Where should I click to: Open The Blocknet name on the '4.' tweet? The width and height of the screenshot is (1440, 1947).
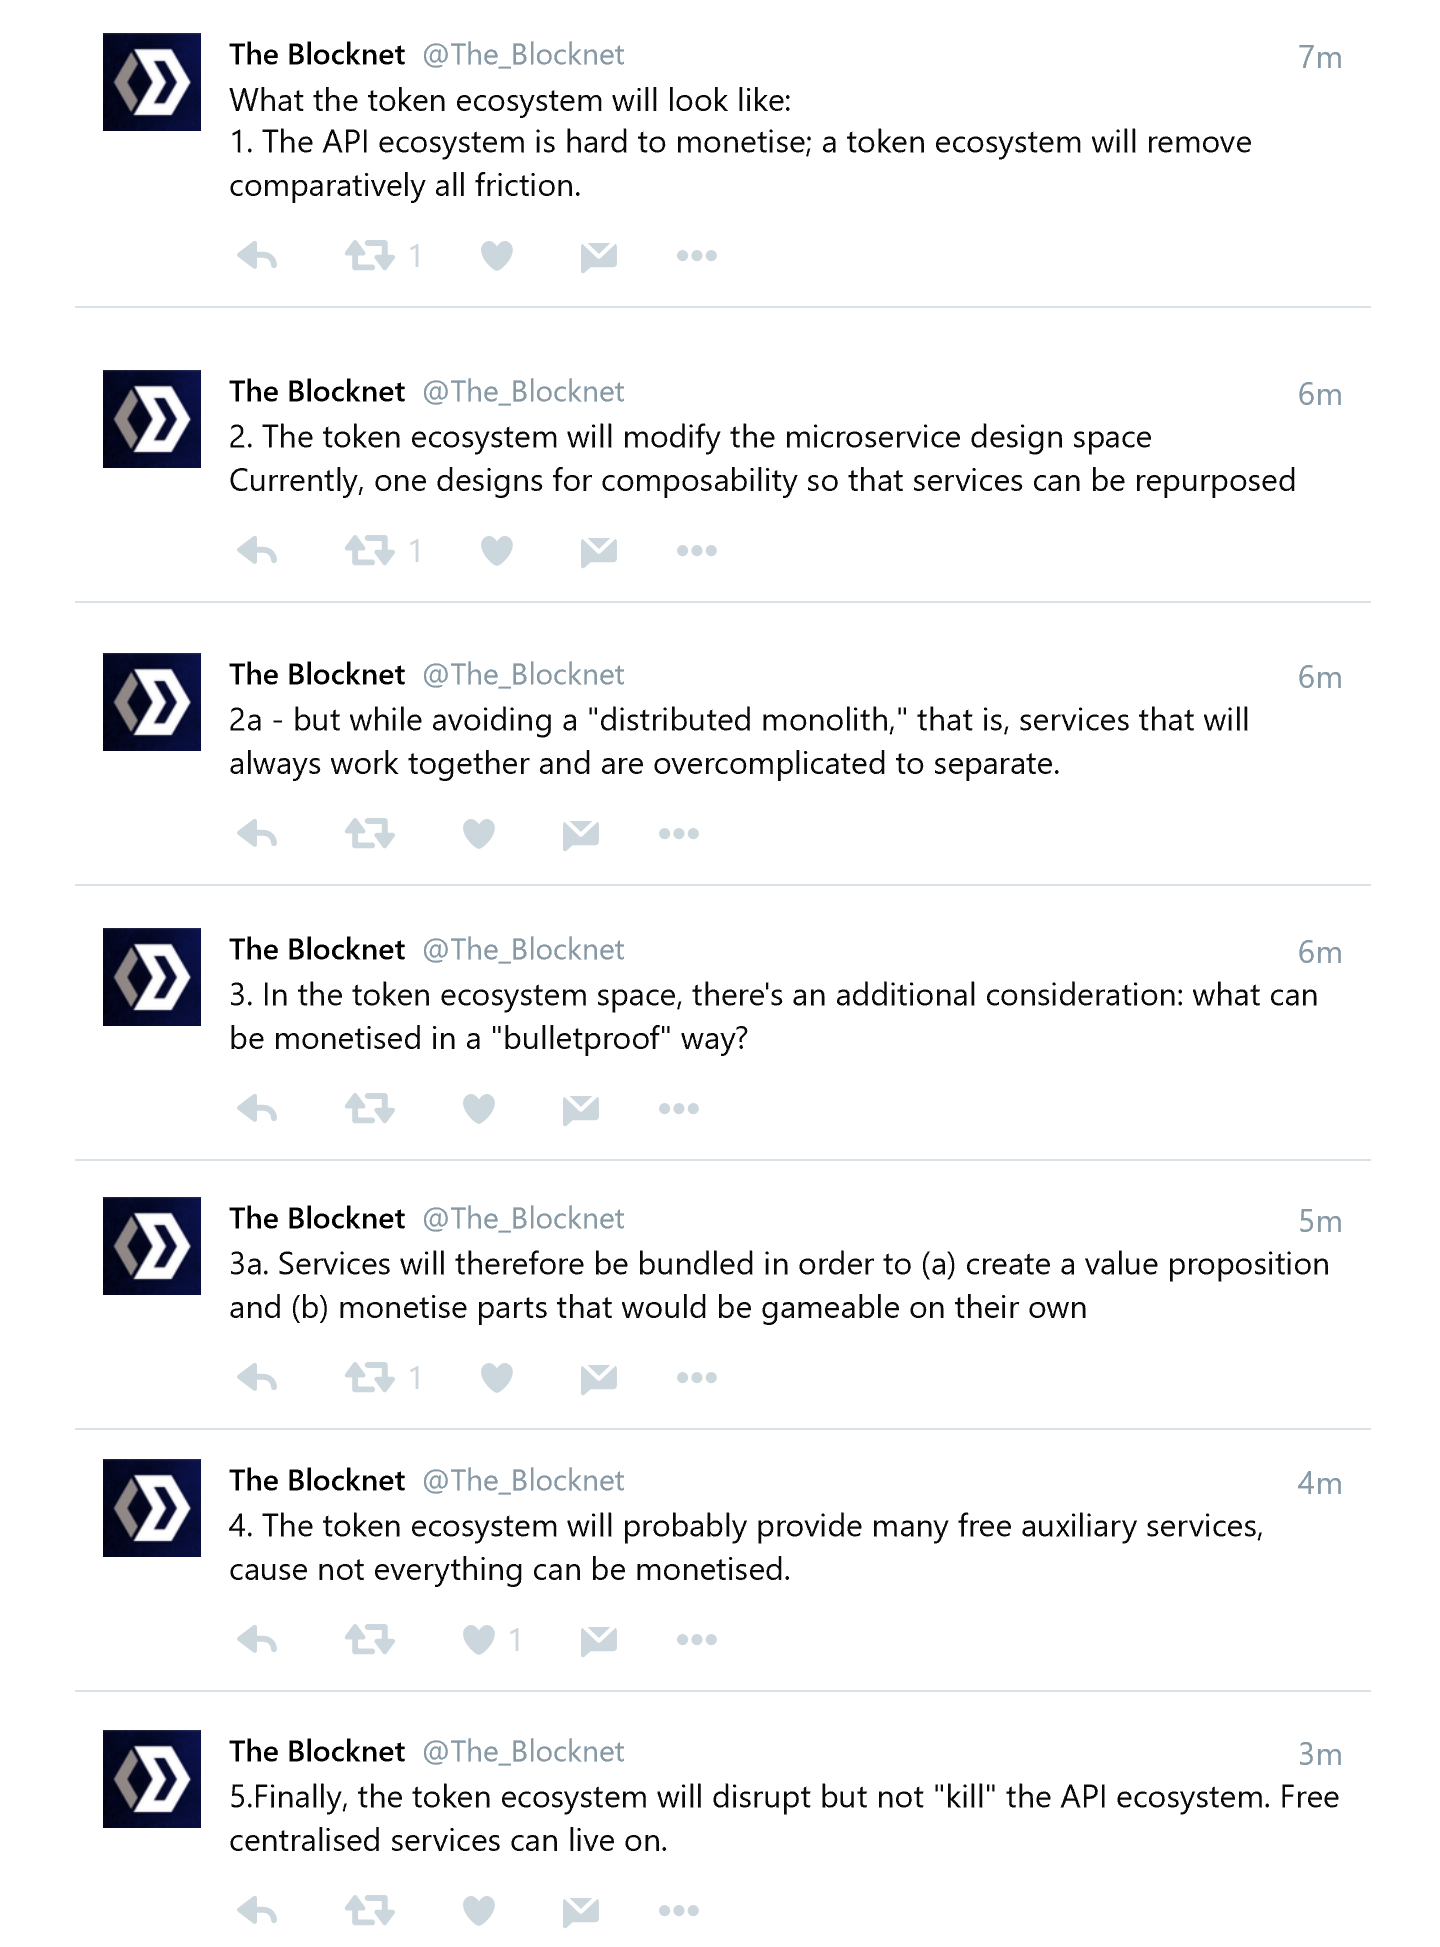click(x=317, y=1481)
